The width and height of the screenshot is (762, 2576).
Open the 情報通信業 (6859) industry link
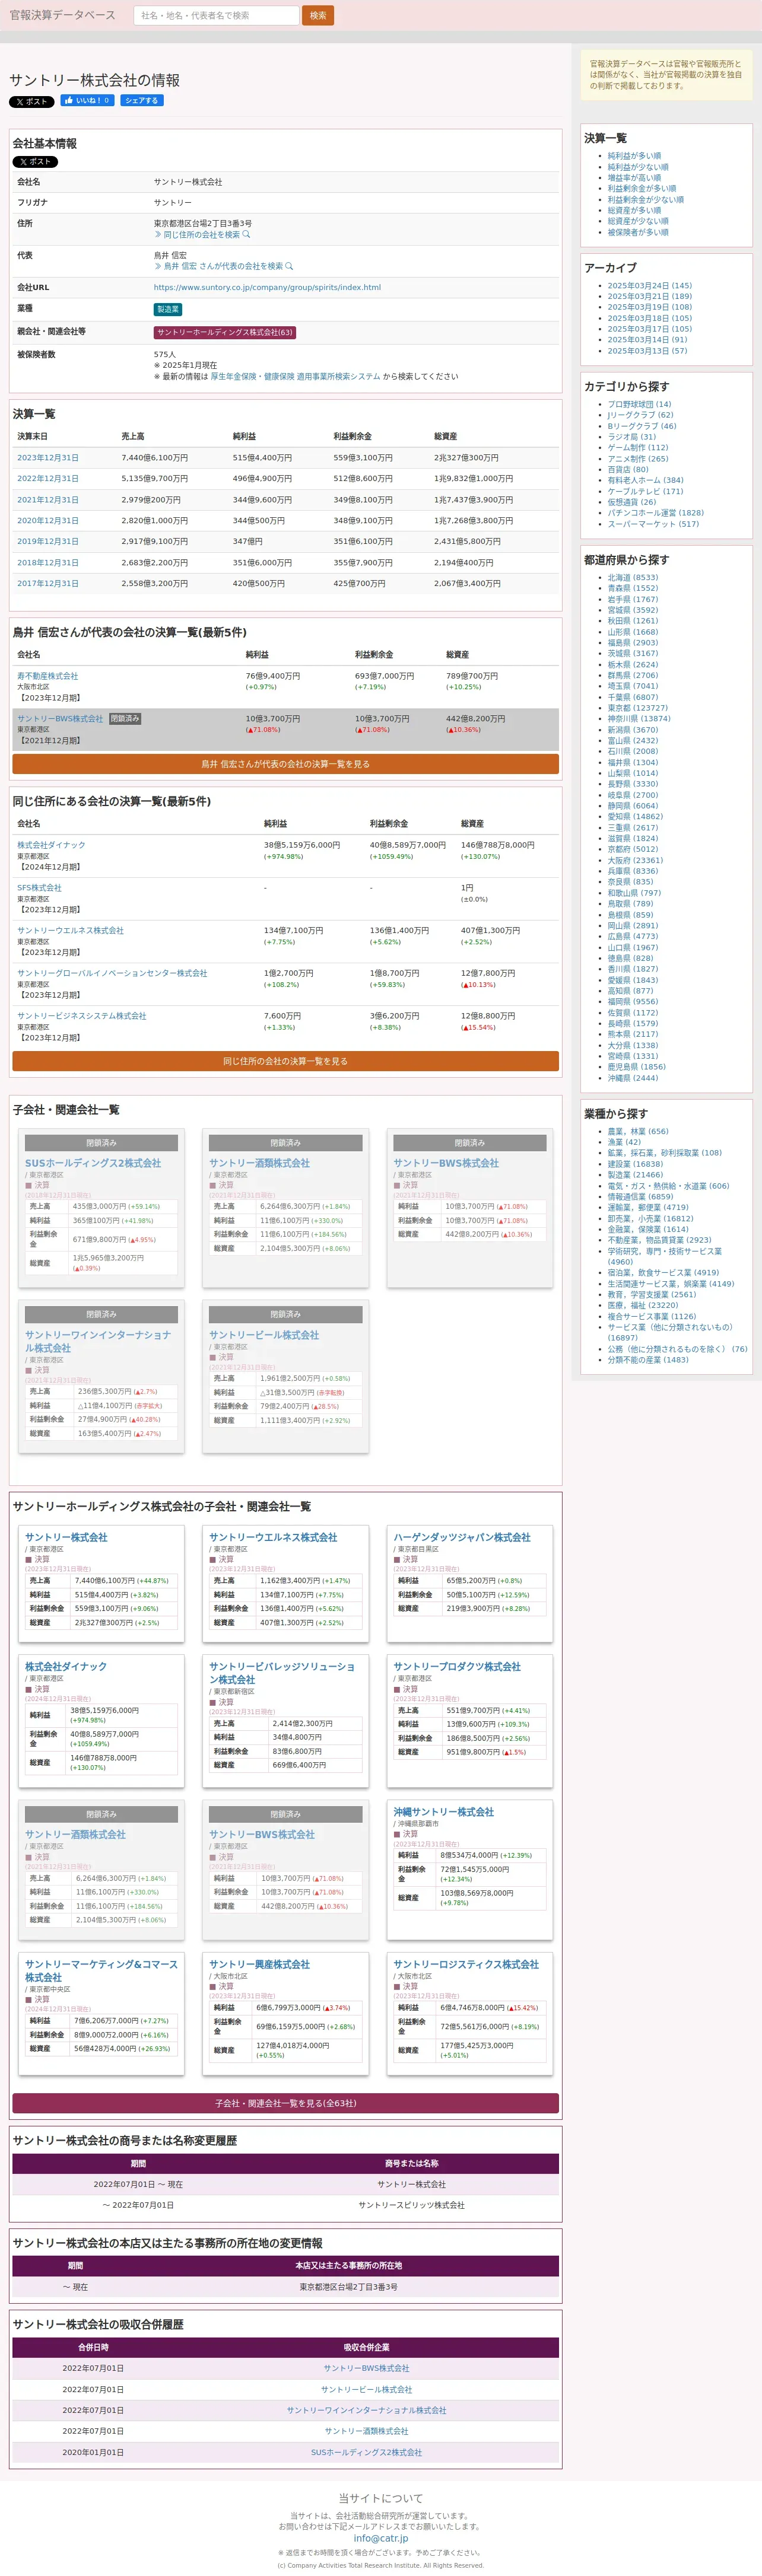[x=641, y=1197]
